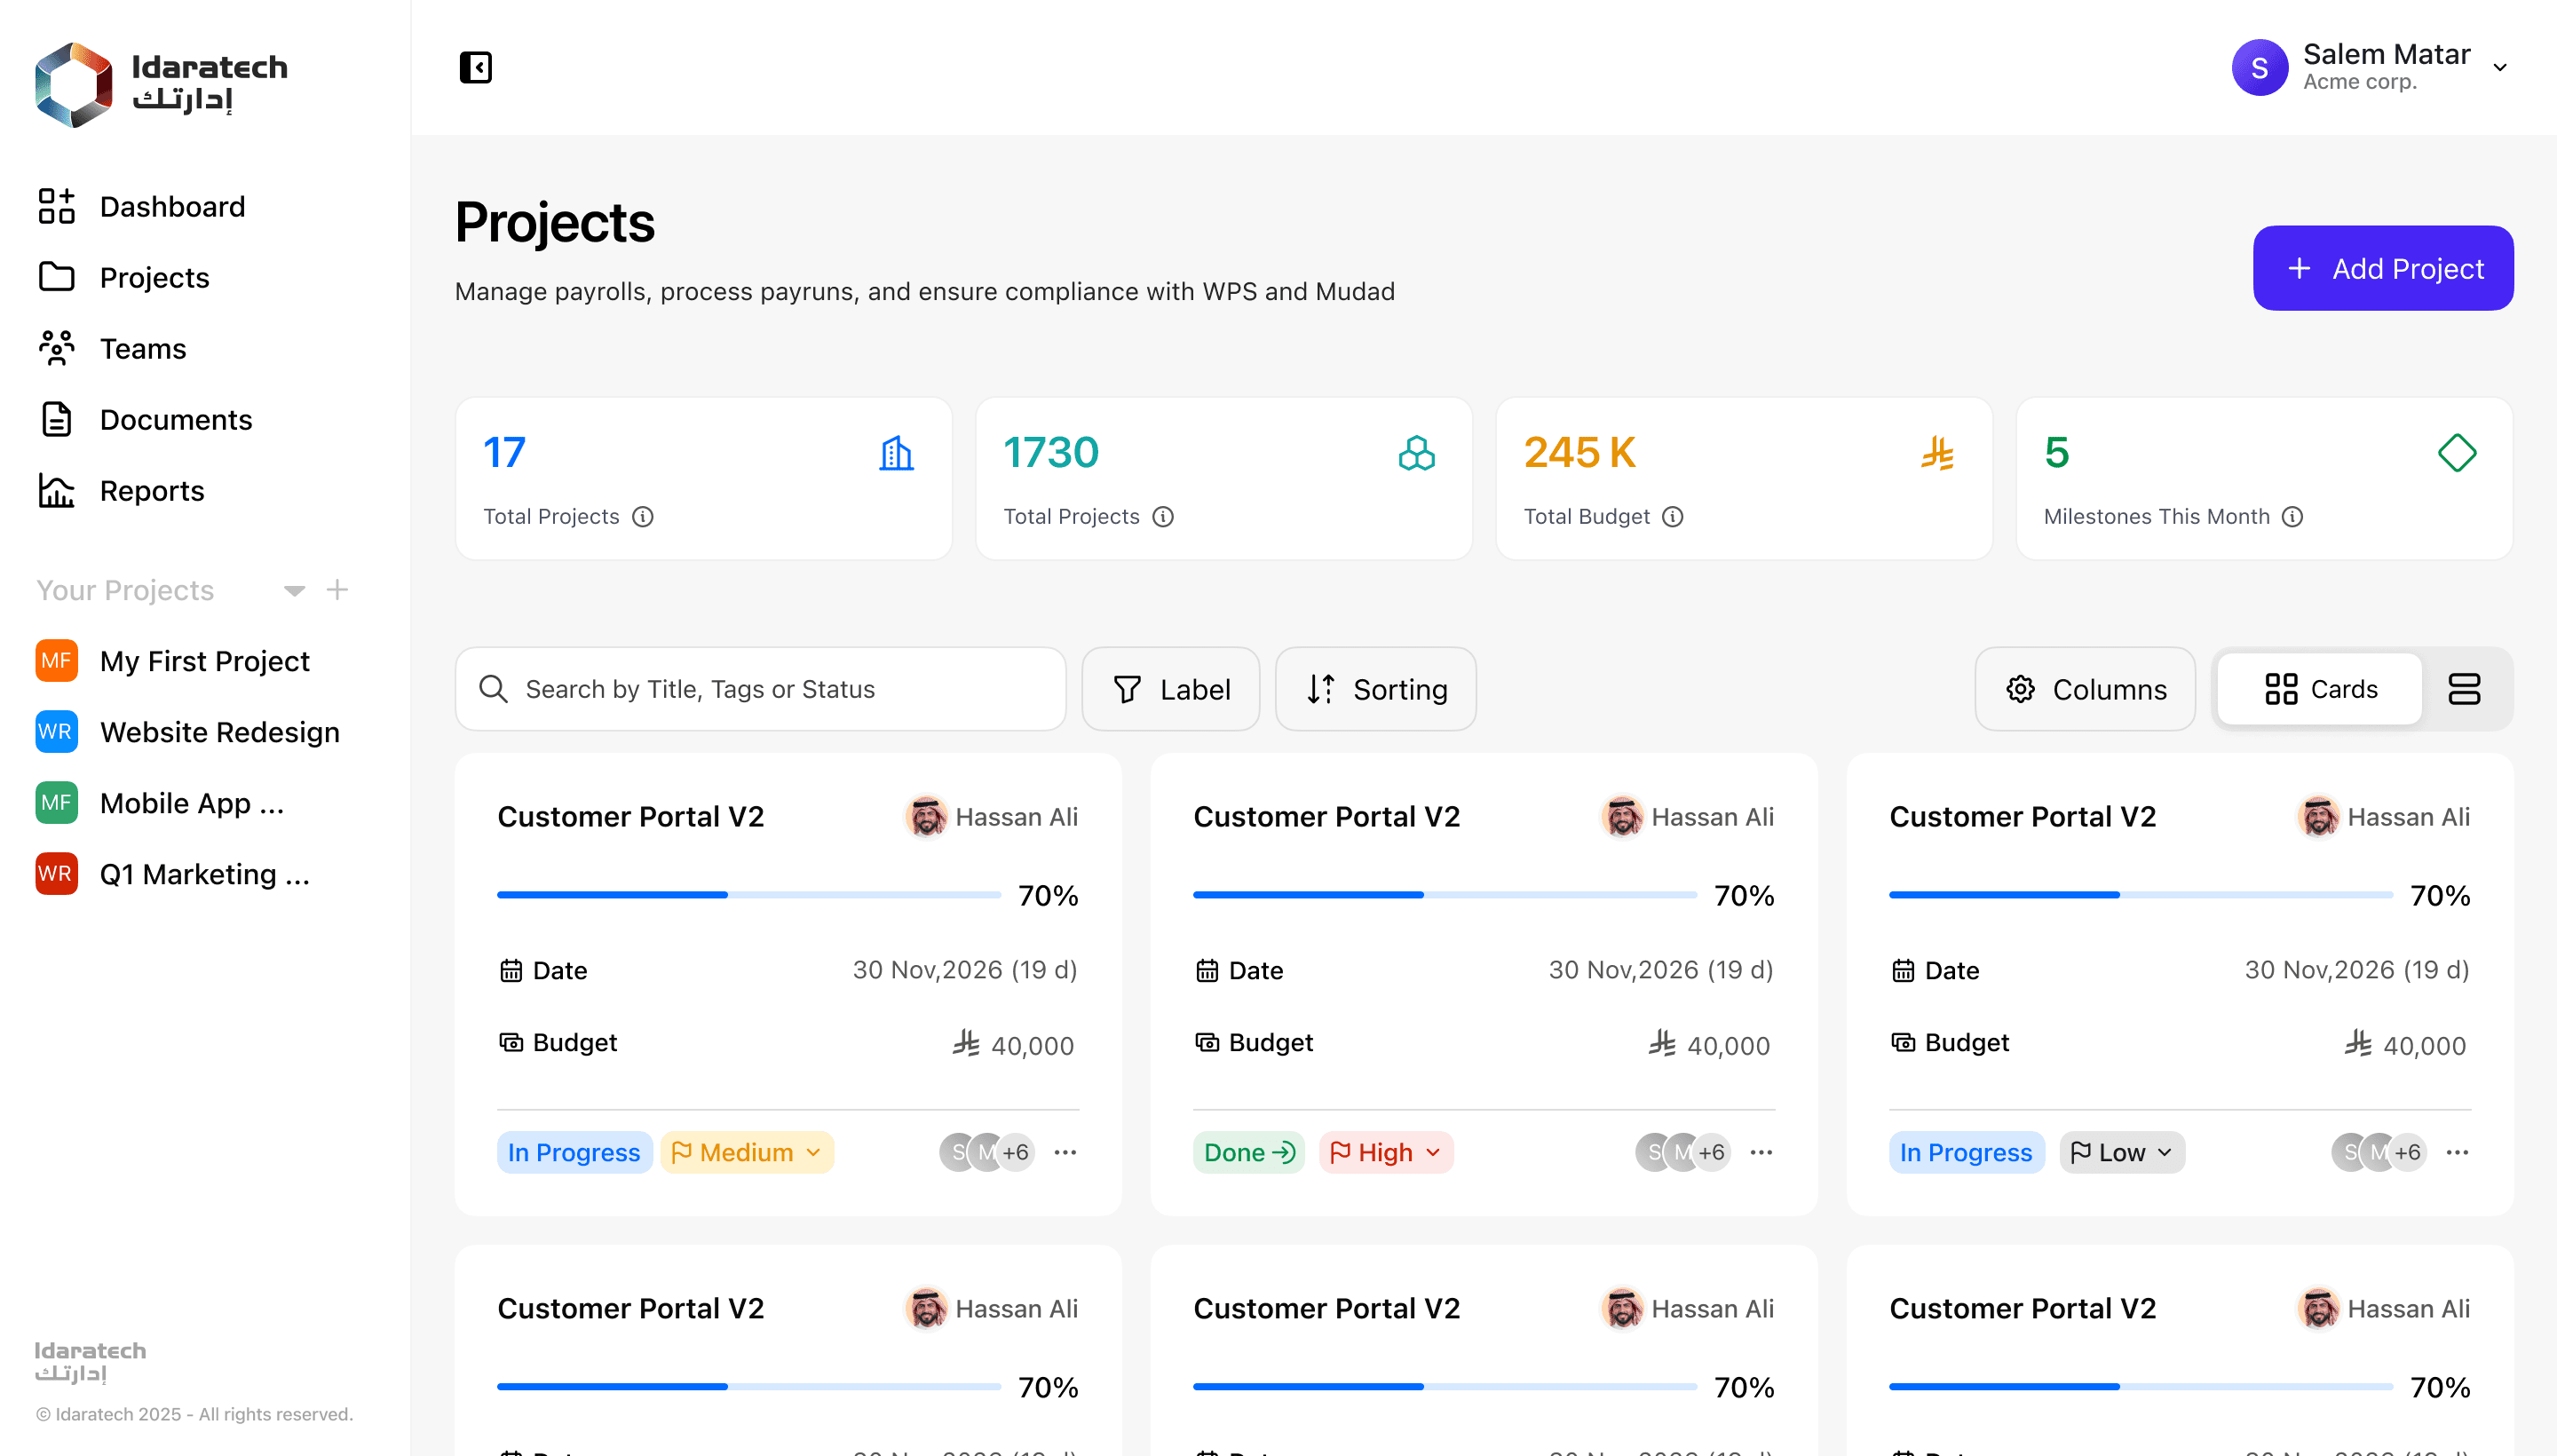This screenshot has width=2557, height=1456.
Task: Click the Reports chart icon in sidebar
Action: tap(56, 491)
